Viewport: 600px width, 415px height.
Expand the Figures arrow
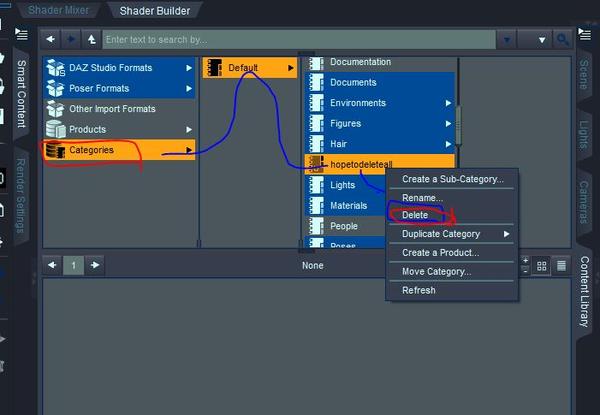(448, 124)
